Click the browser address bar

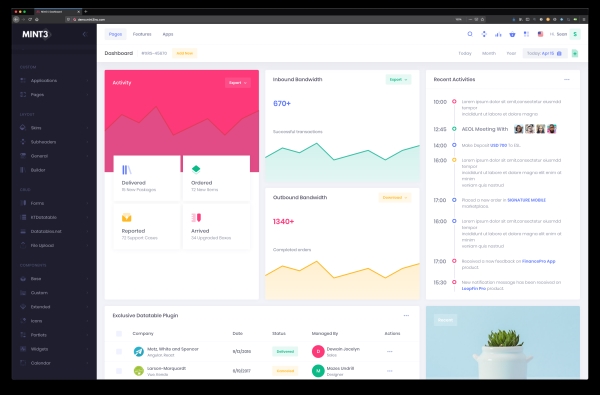pyautogui.click(x=260, y=19)
